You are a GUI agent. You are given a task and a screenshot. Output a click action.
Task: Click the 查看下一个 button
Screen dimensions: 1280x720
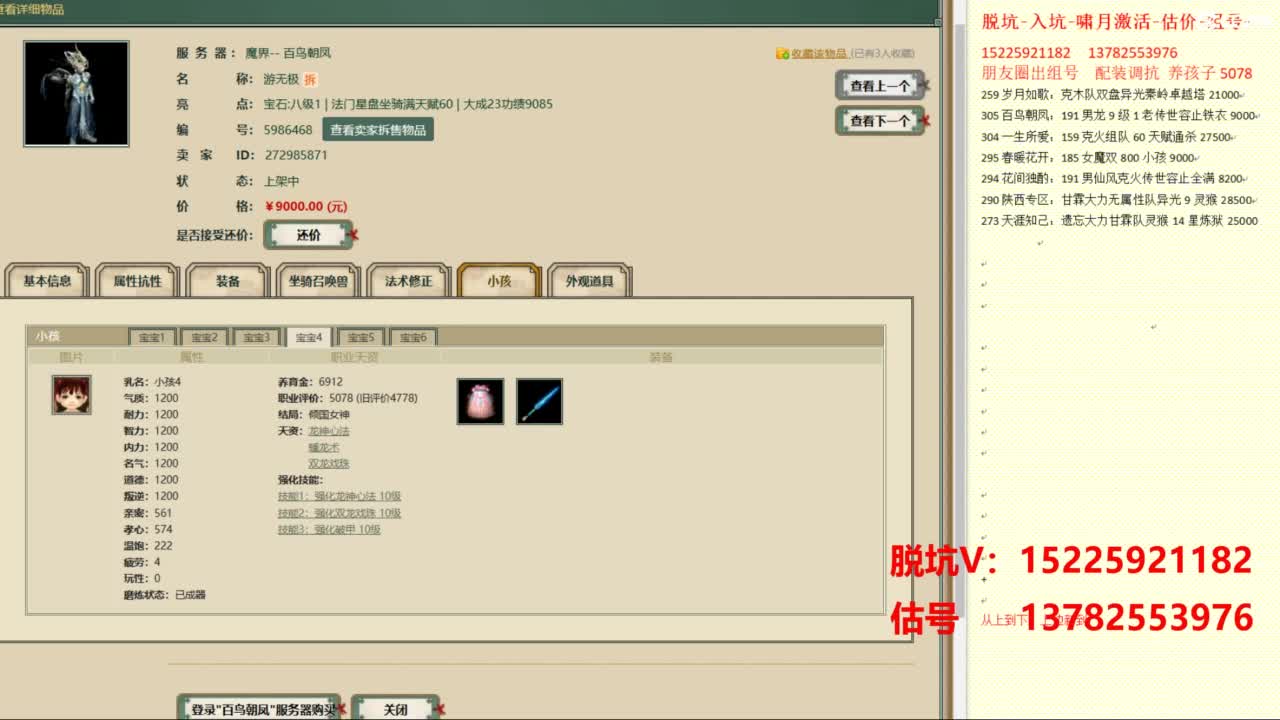tap(880, 121)
